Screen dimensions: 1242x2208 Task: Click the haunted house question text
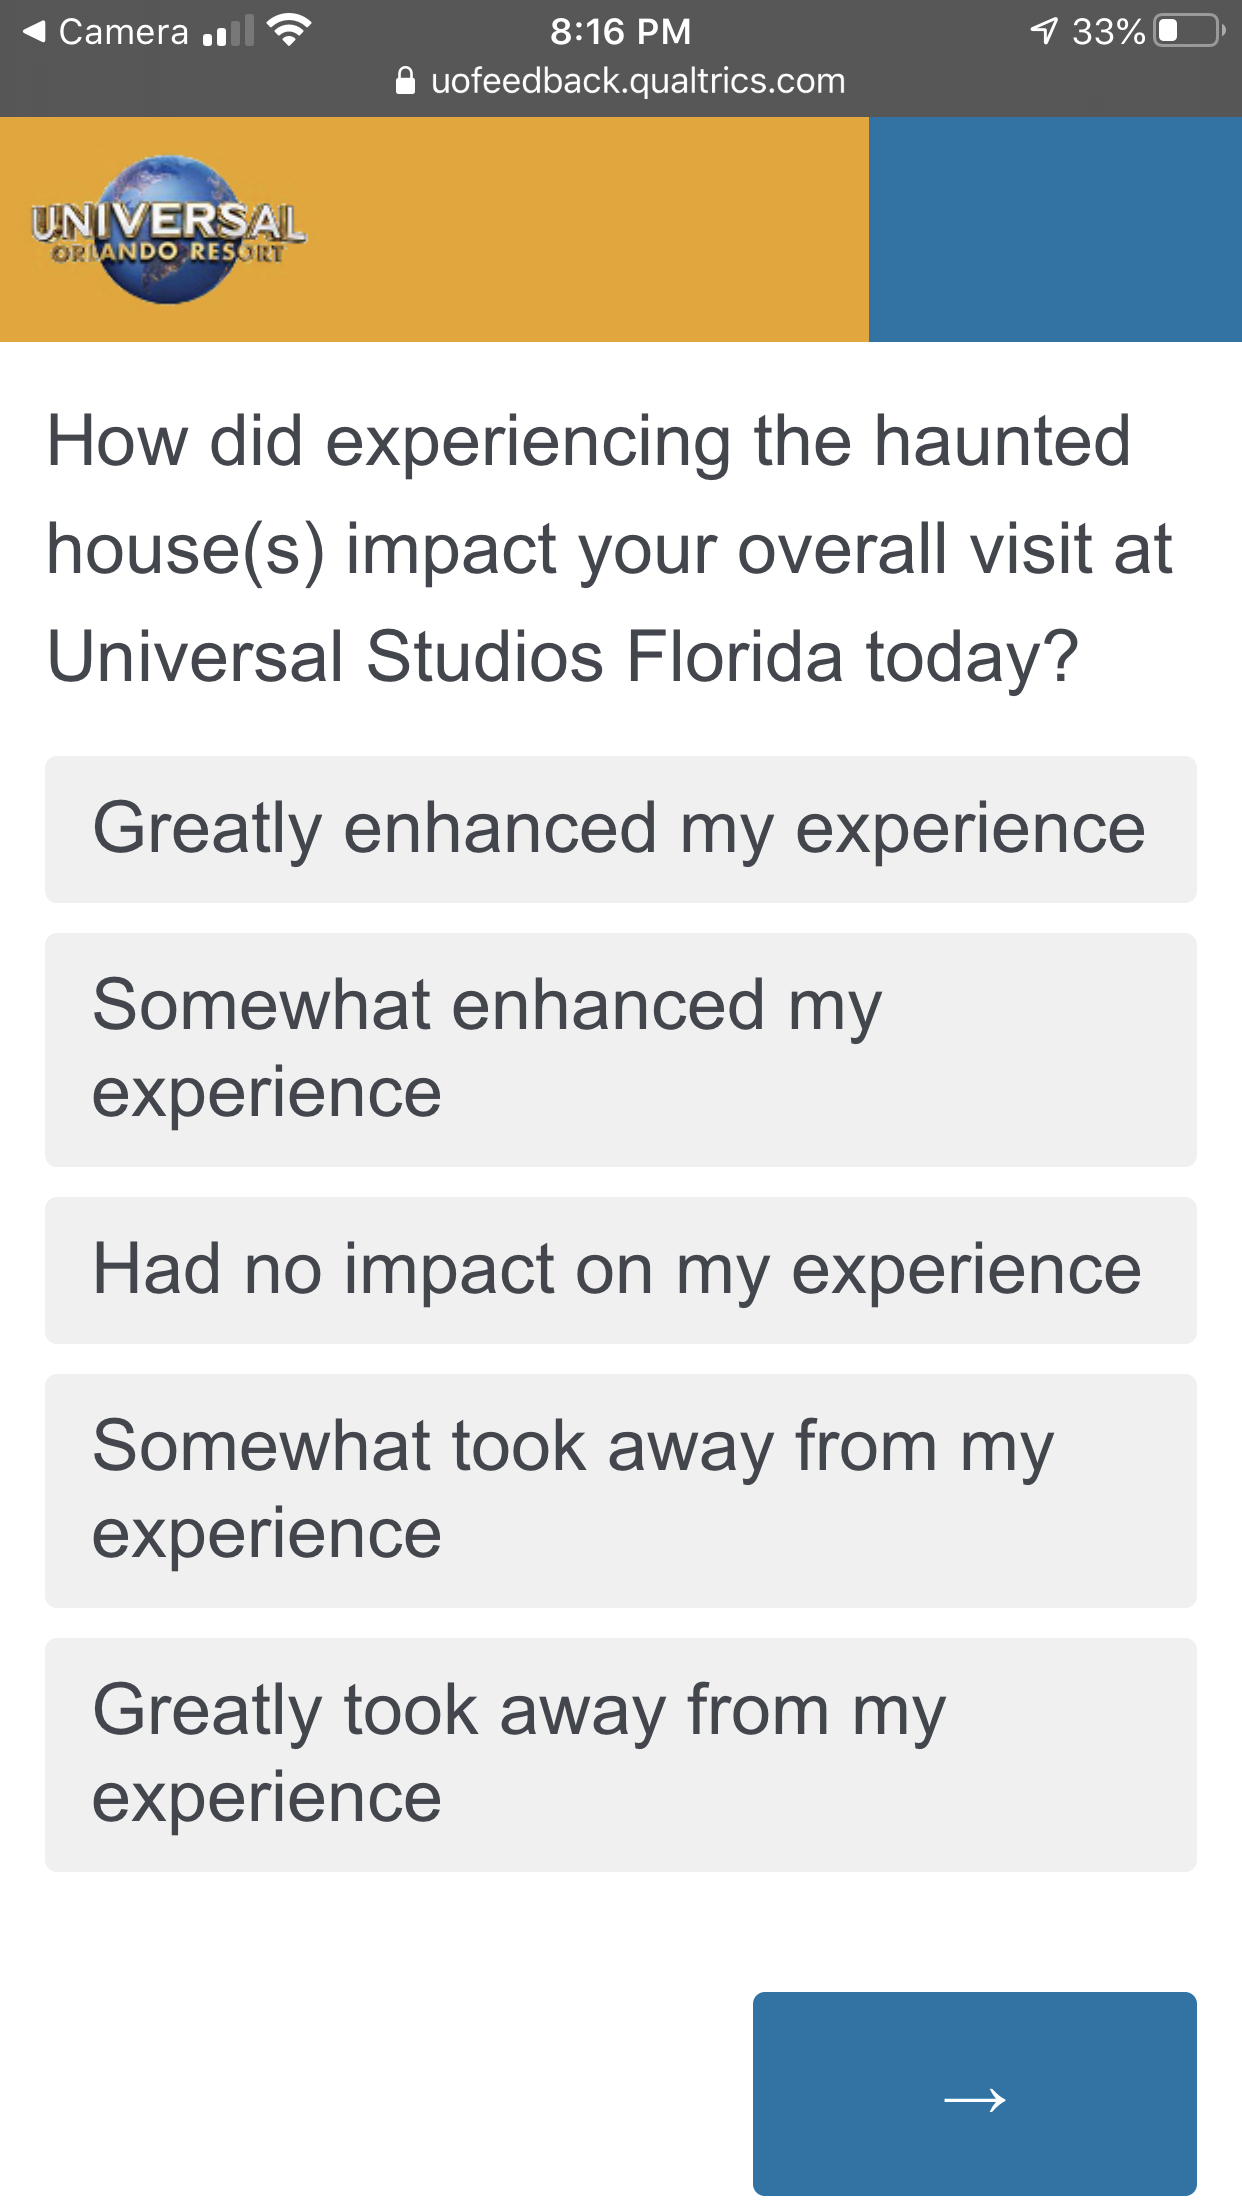(610, 549)
